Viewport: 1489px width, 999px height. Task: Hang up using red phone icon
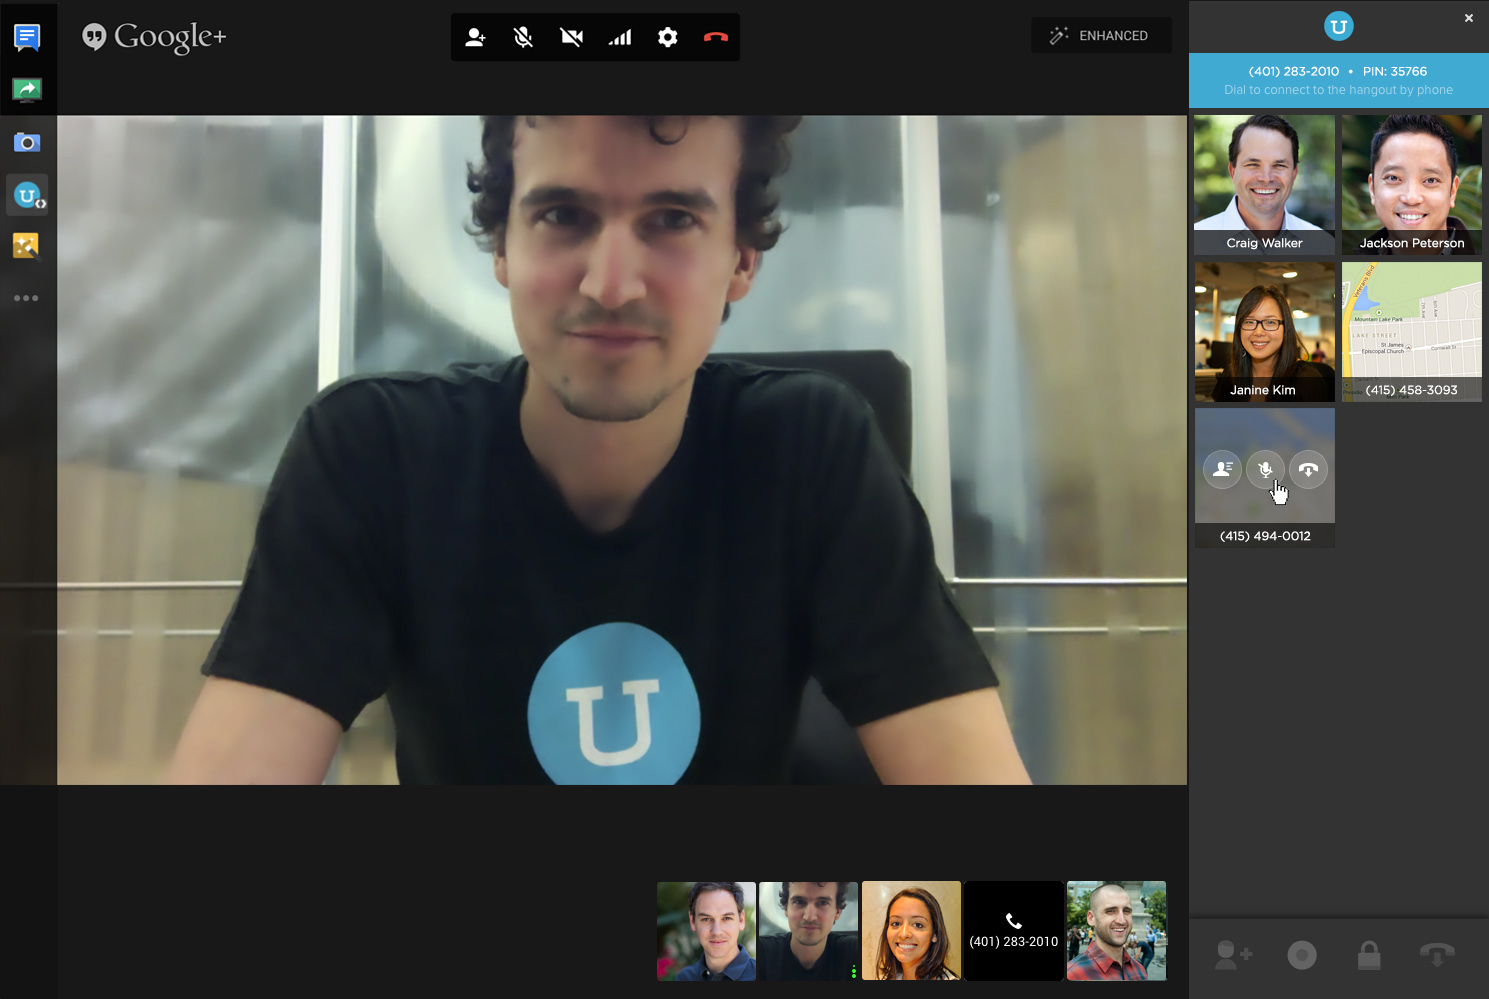(x=716, y=38)
